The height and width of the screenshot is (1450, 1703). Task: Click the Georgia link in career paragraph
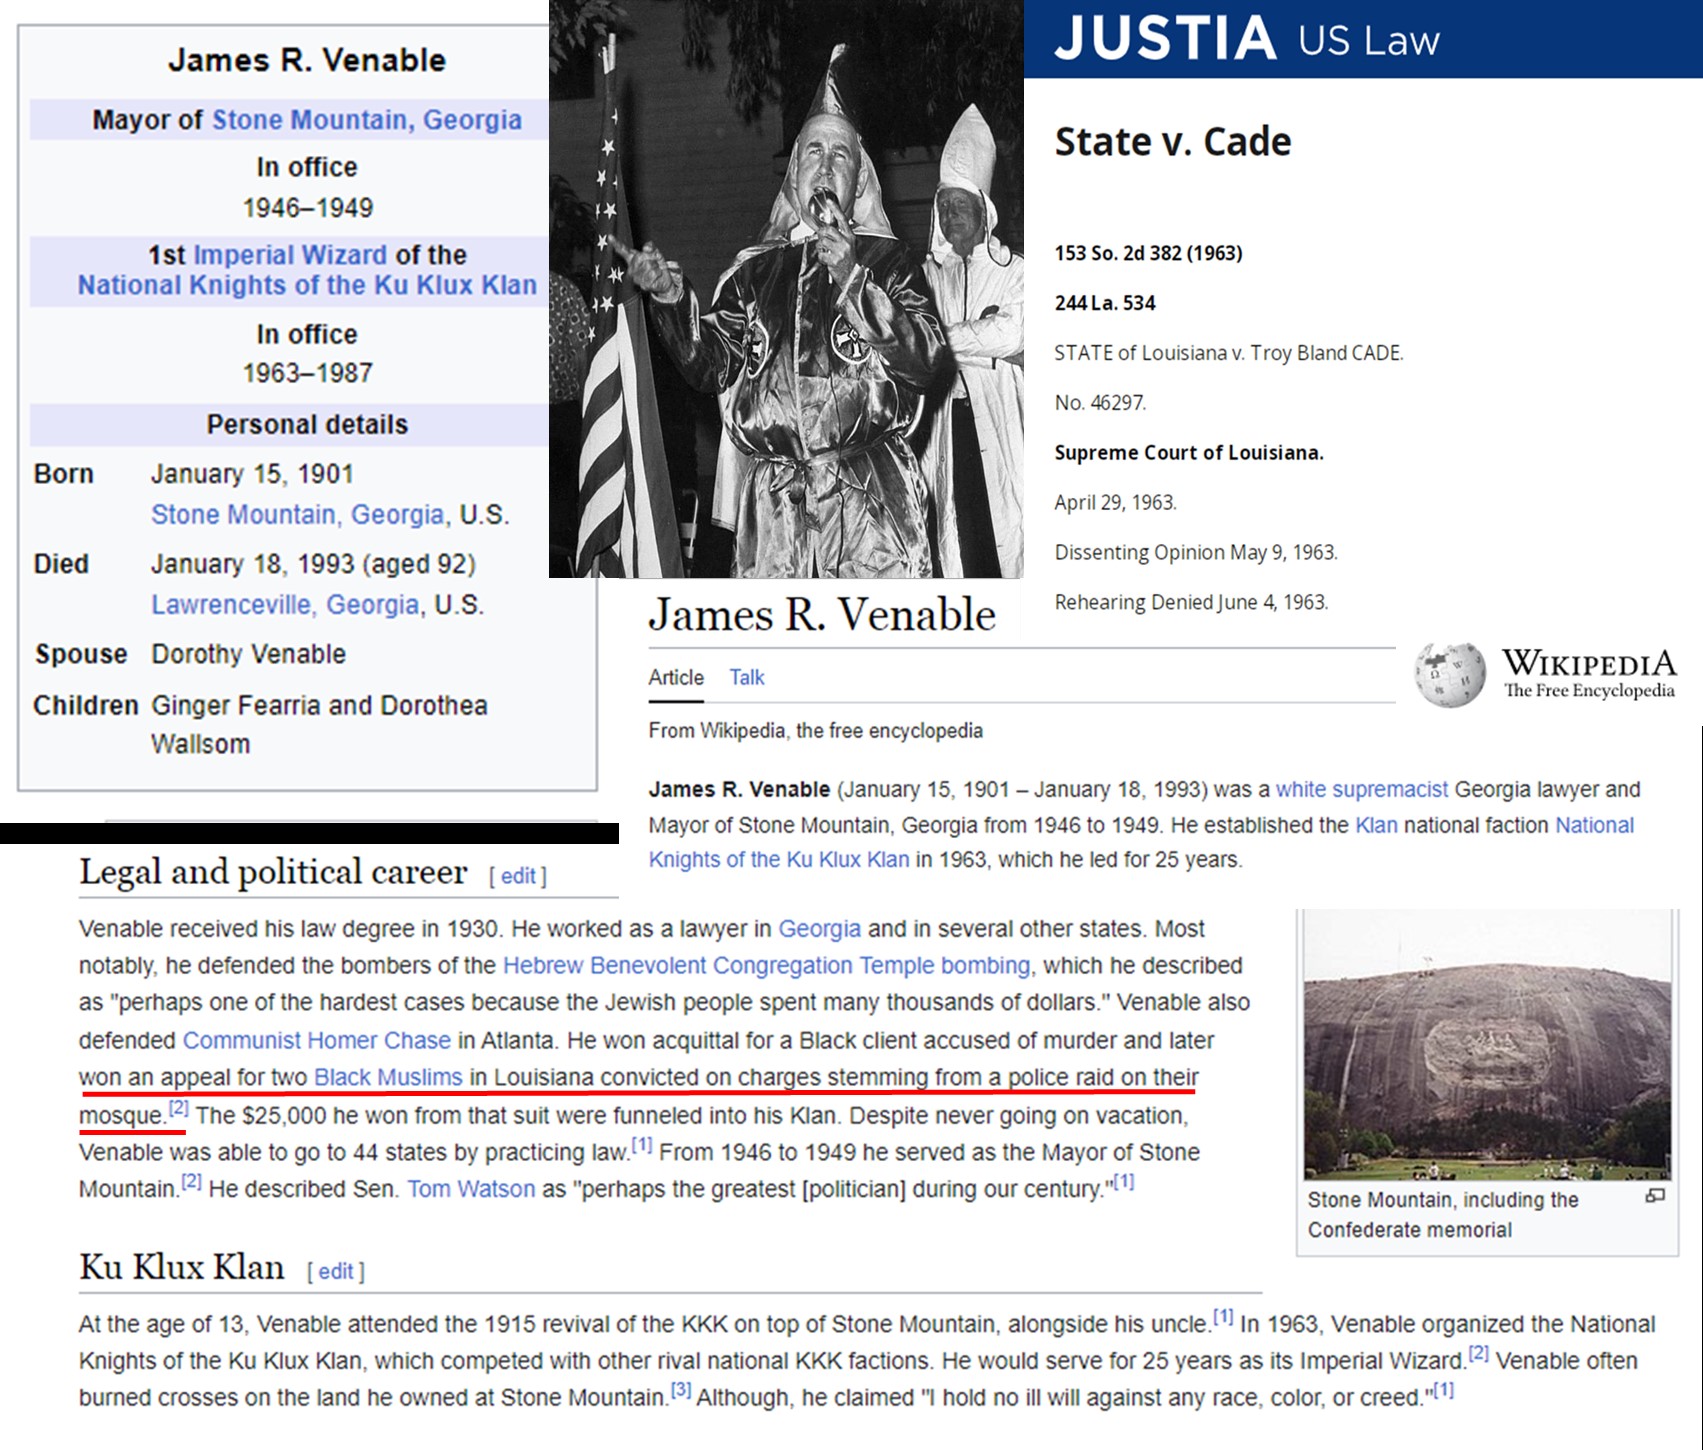(x=820, y=928)
